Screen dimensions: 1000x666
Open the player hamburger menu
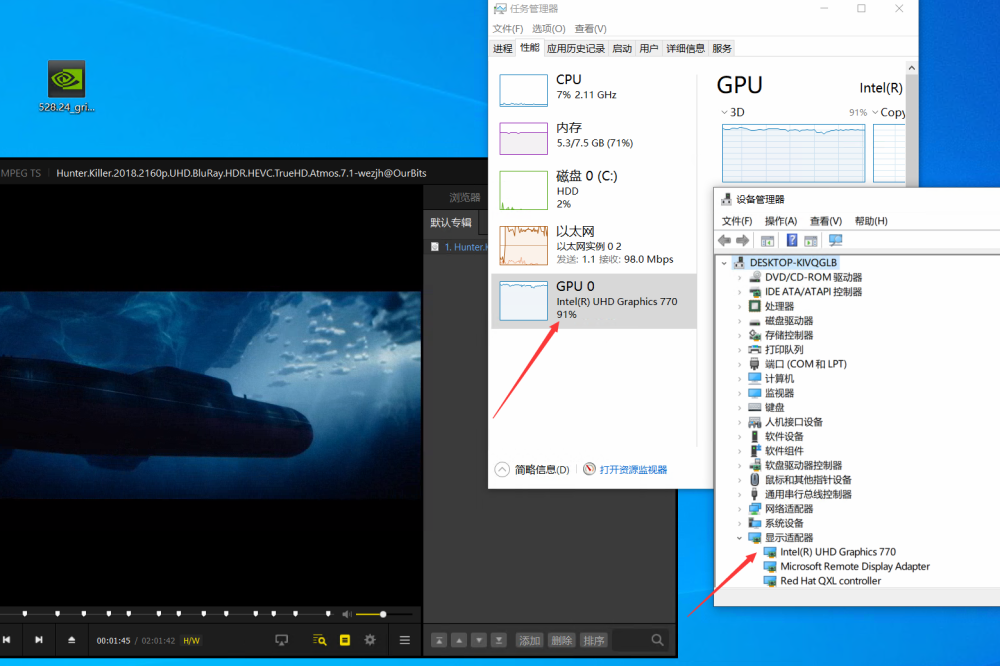coord(404,640)
